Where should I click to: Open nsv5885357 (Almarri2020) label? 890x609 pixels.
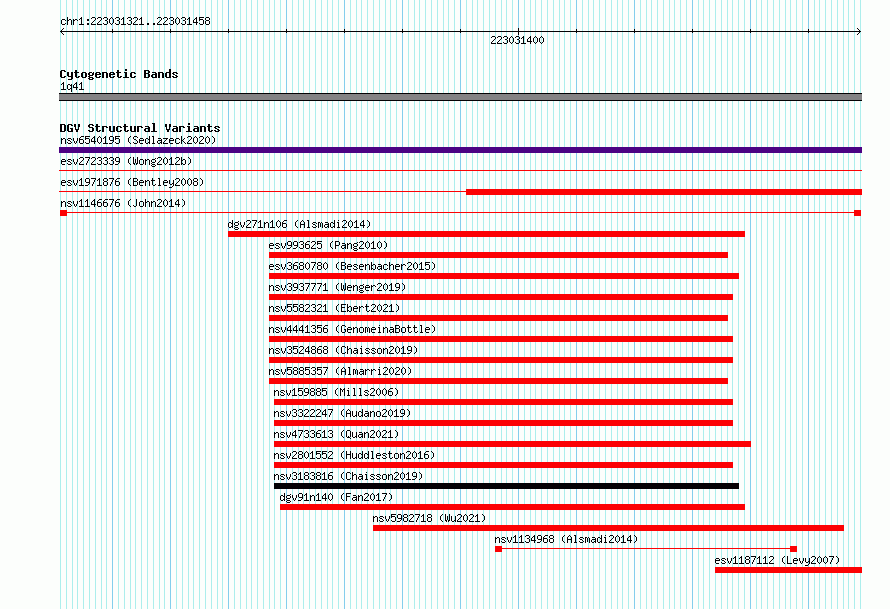point(340,371)
